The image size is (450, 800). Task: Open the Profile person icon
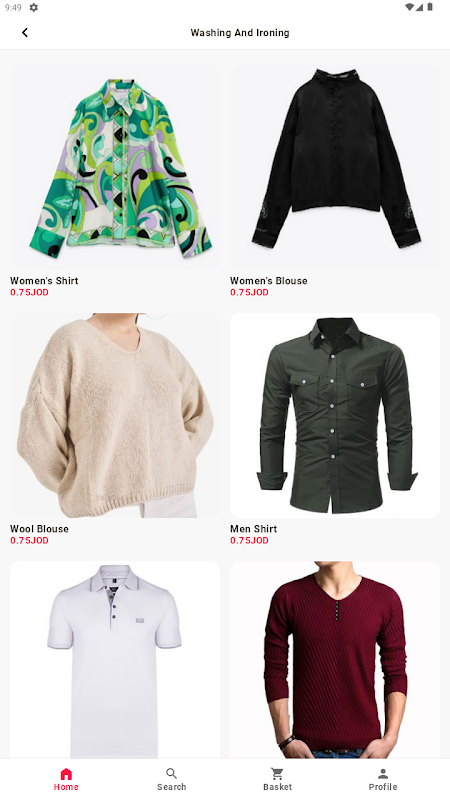[383, 773]
